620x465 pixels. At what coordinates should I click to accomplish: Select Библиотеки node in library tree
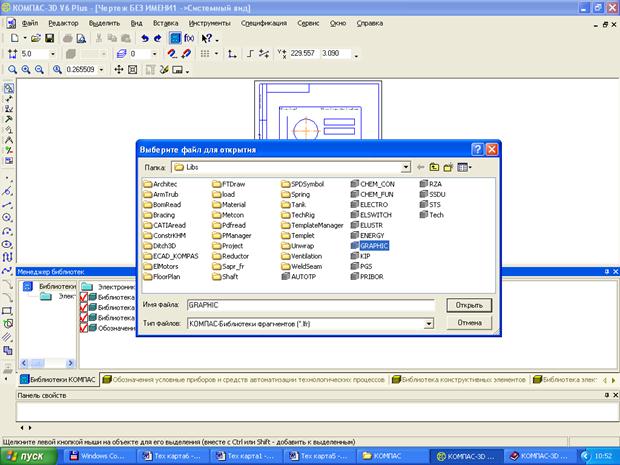(49, 286)
